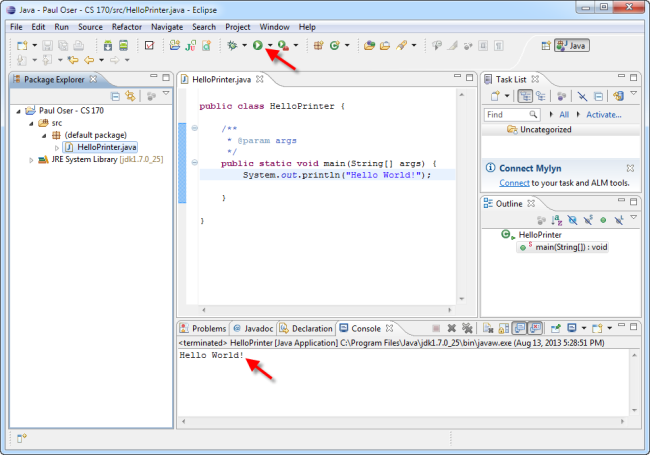
Task: Click Remove All Terminated Launches double-X icon
Action: click(x=467, y=329)
